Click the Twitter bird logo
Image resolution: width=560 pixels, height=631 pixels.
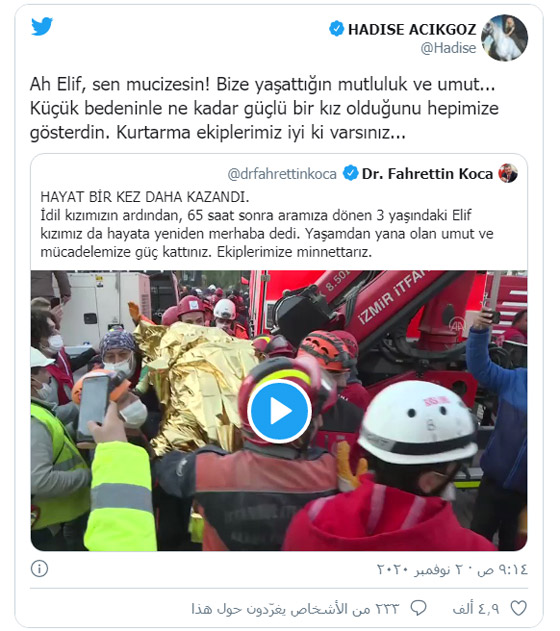(x=42, y=26)
